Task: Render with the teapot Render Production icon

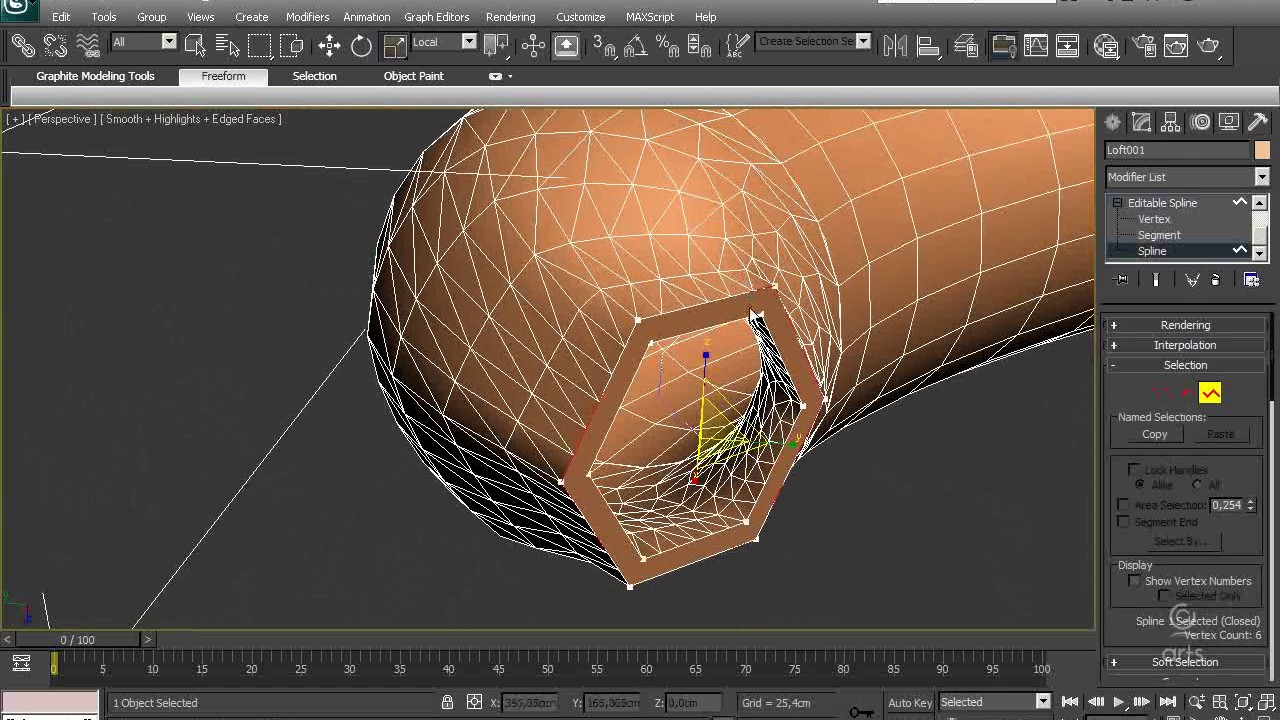Action: (1209, 44)
